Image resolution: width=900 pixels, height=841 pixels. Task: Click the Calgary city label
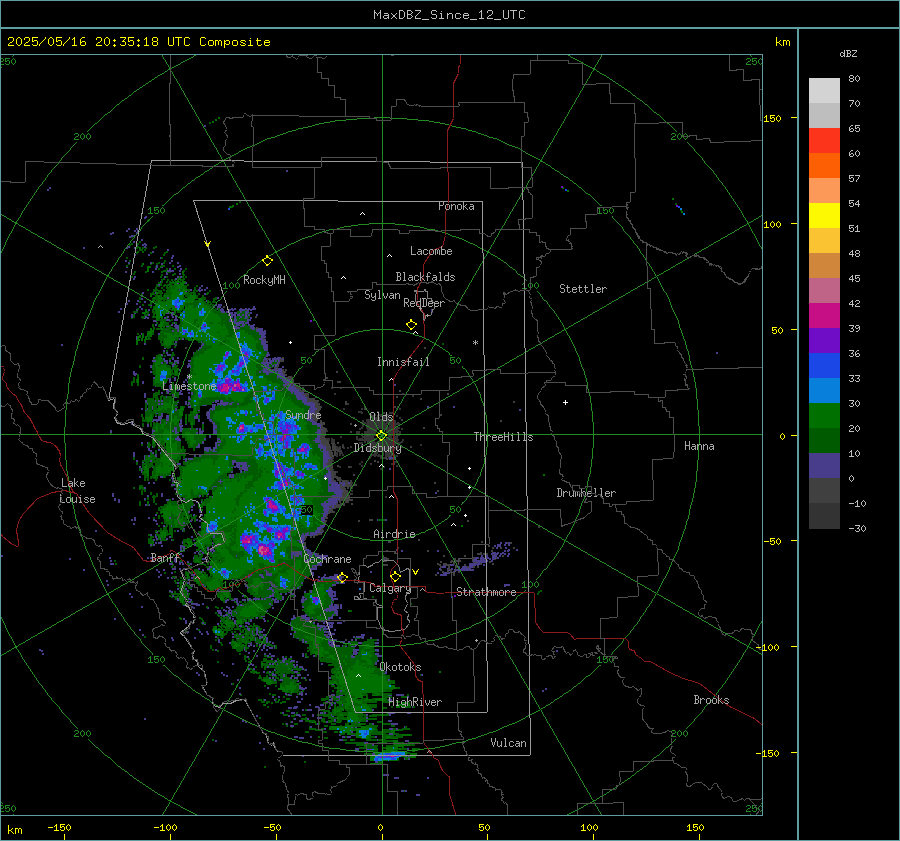pyautogui.click(x=390, y=588)
